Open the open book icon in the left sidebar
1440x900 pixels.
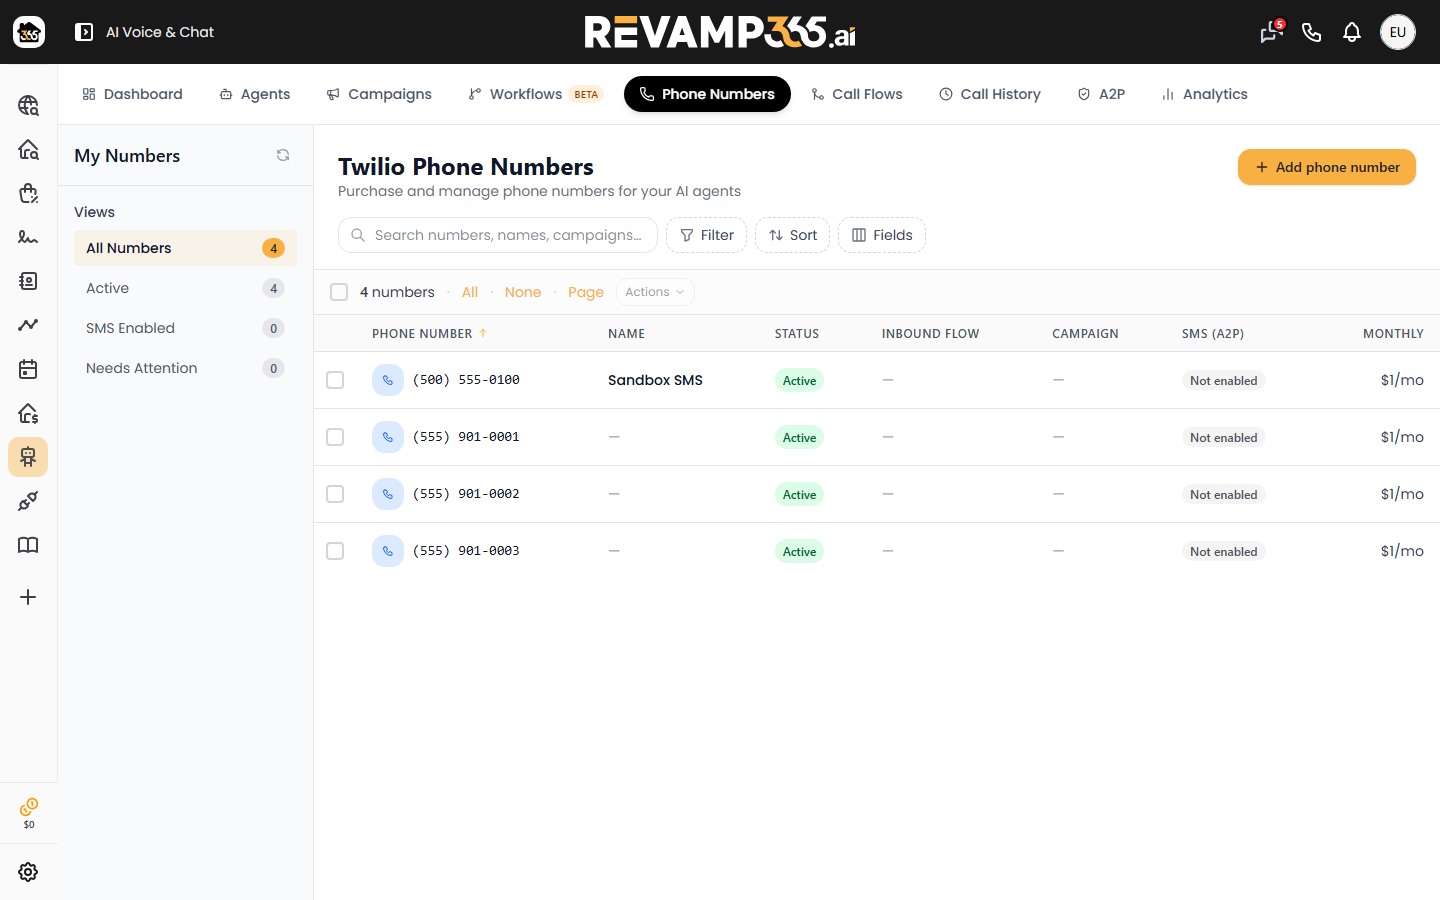(x=28, y=545)
